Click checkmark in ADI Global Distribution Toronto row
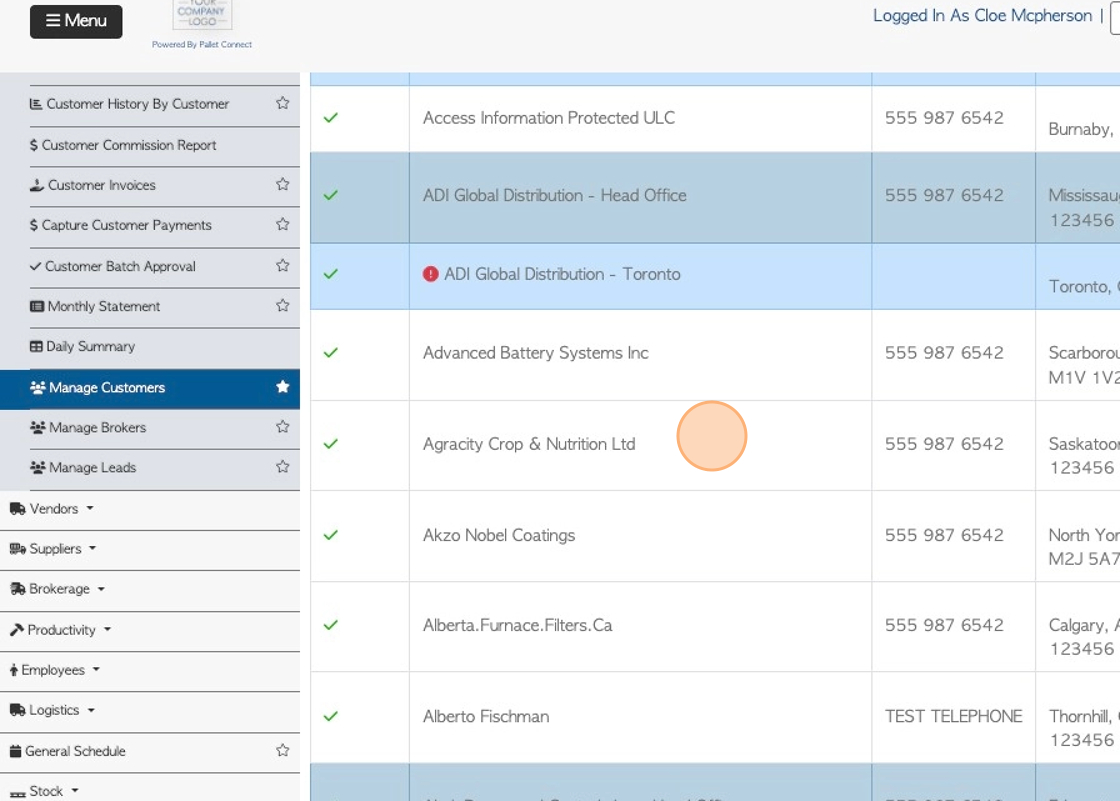Screen dimensions: 1120x801 point(331,274)
